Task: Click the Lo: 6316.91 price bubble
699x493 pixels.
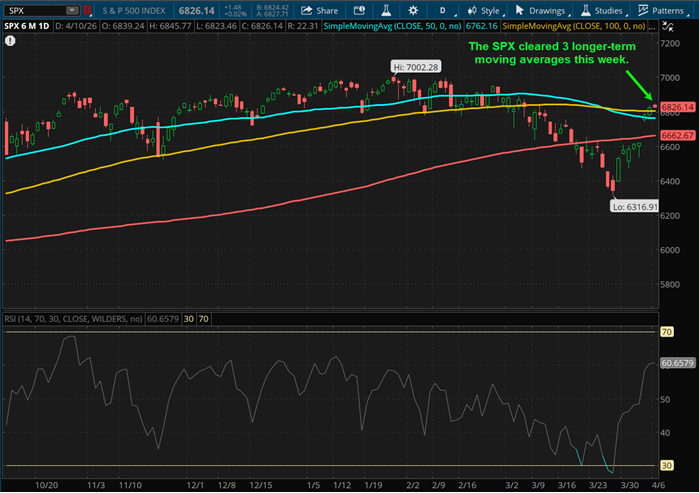Action: (635, 206)
